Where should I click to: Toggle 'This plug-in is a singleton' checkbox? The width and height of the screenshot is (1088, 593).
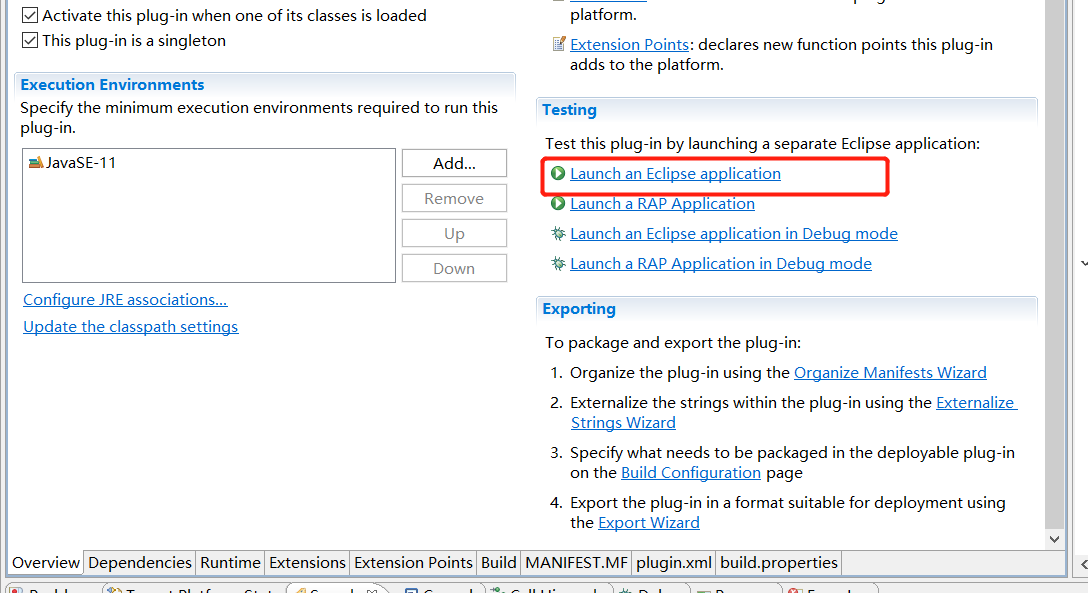(30, 40)
